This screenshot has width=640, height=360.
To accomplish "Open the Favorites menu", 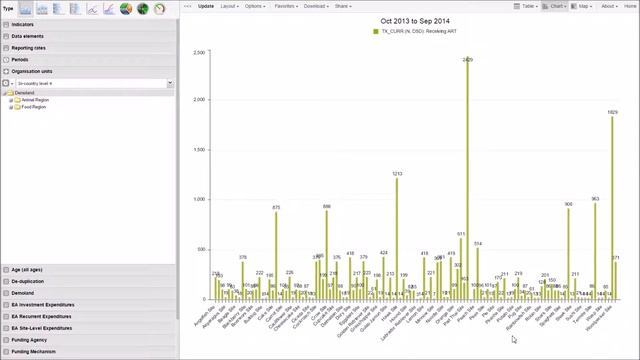I will point(286,6).
